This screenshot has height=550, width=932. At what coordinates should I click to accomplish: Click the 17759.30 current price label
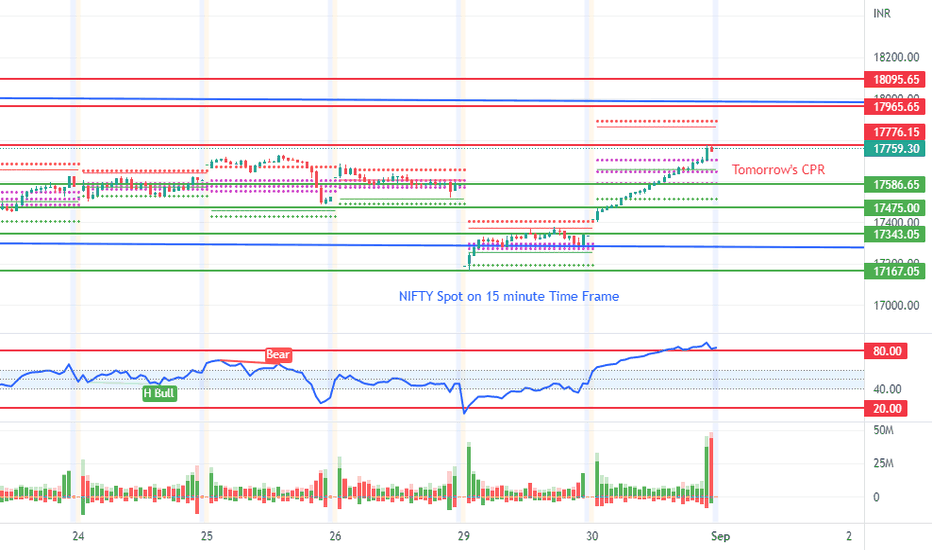(x=895, y=149)
